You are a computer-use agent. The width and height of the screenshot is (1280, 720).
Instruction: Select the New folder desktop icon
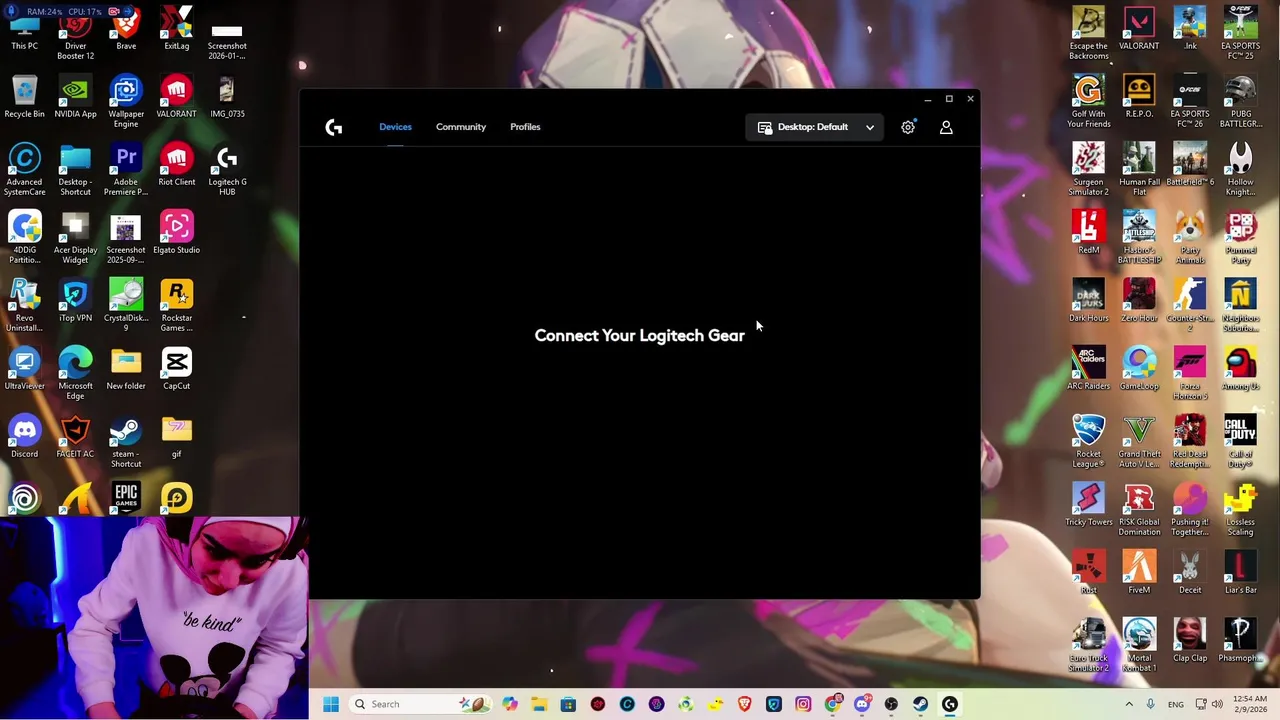[x=126, y=369]
